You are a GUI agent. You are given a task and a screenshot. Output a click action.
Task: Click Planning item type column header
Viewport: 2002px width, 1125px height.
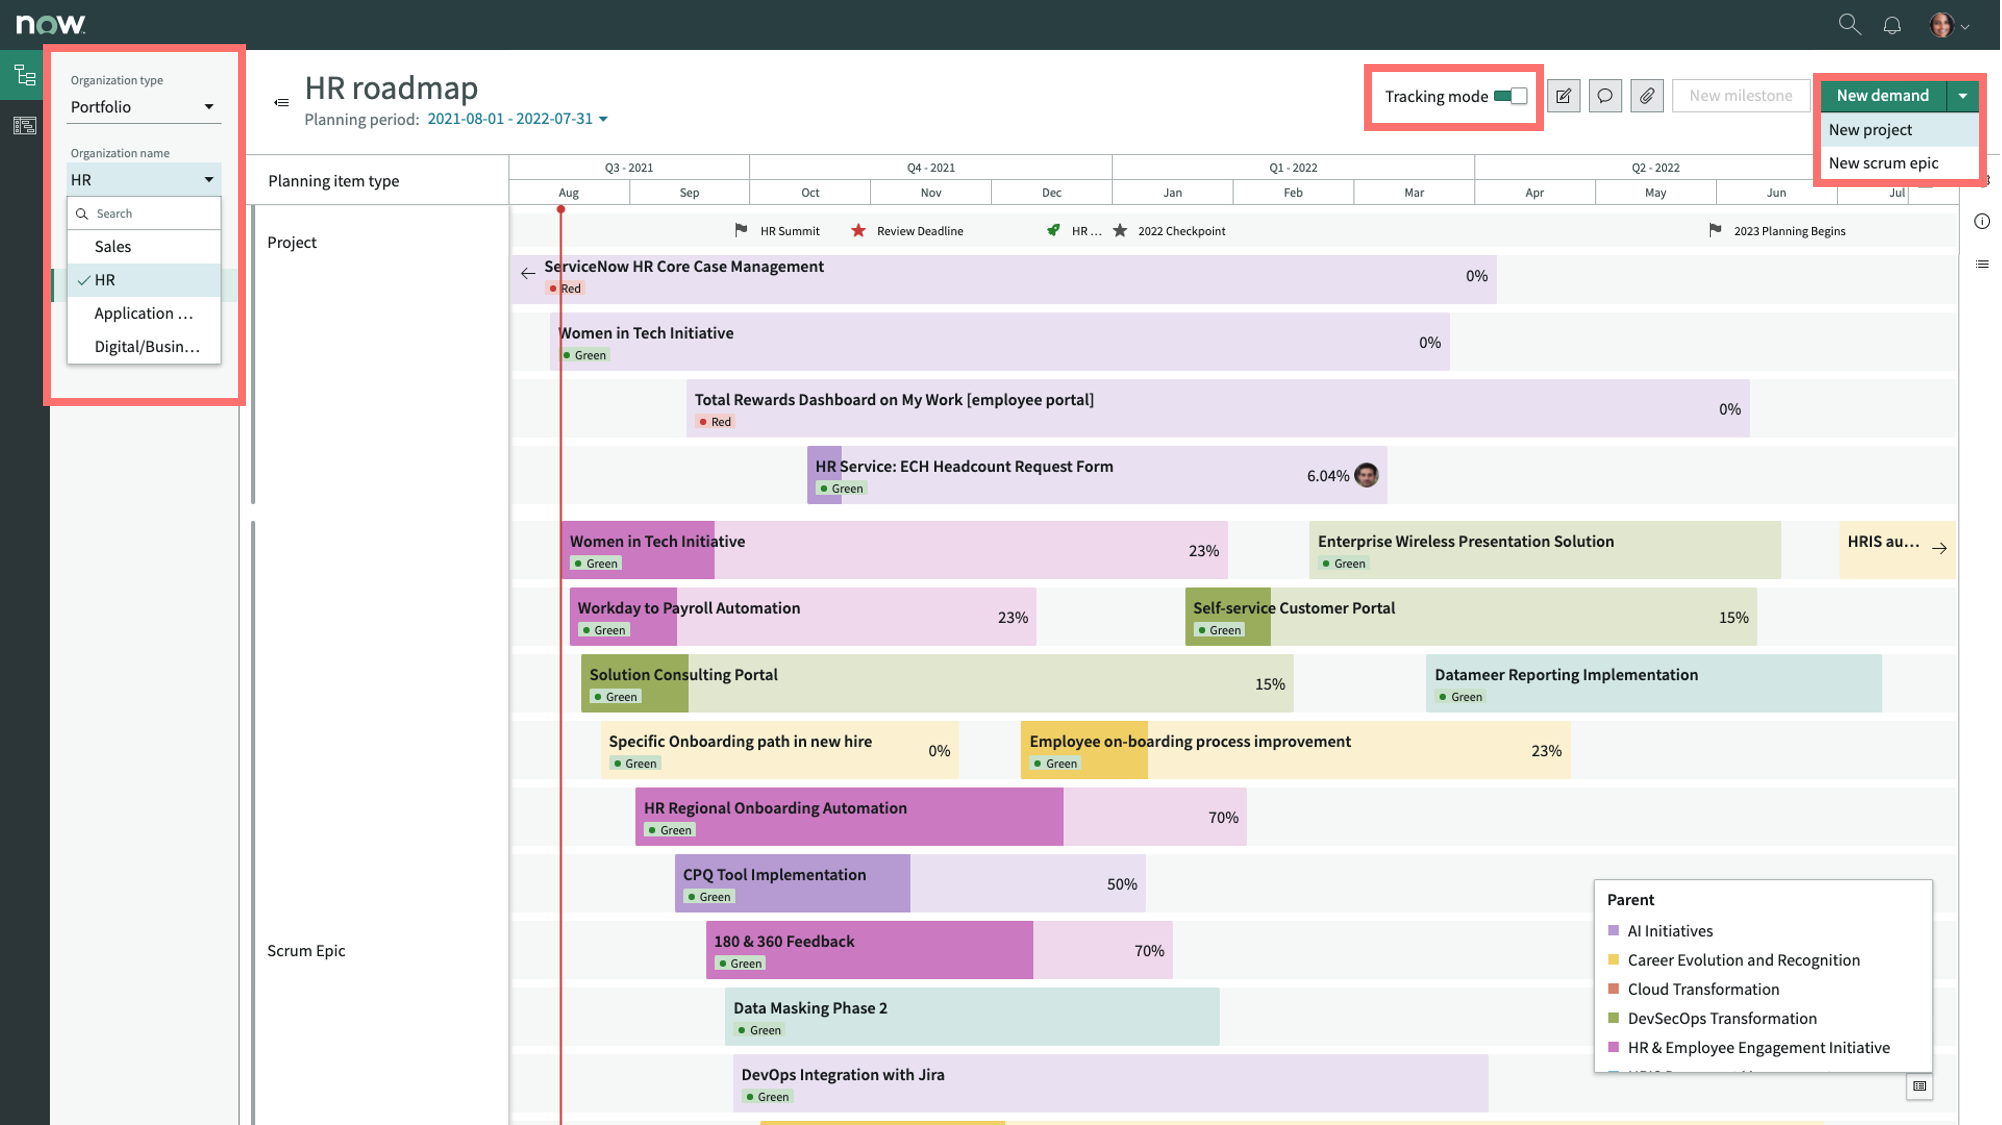pyautogui.click(x=334, y=181)
